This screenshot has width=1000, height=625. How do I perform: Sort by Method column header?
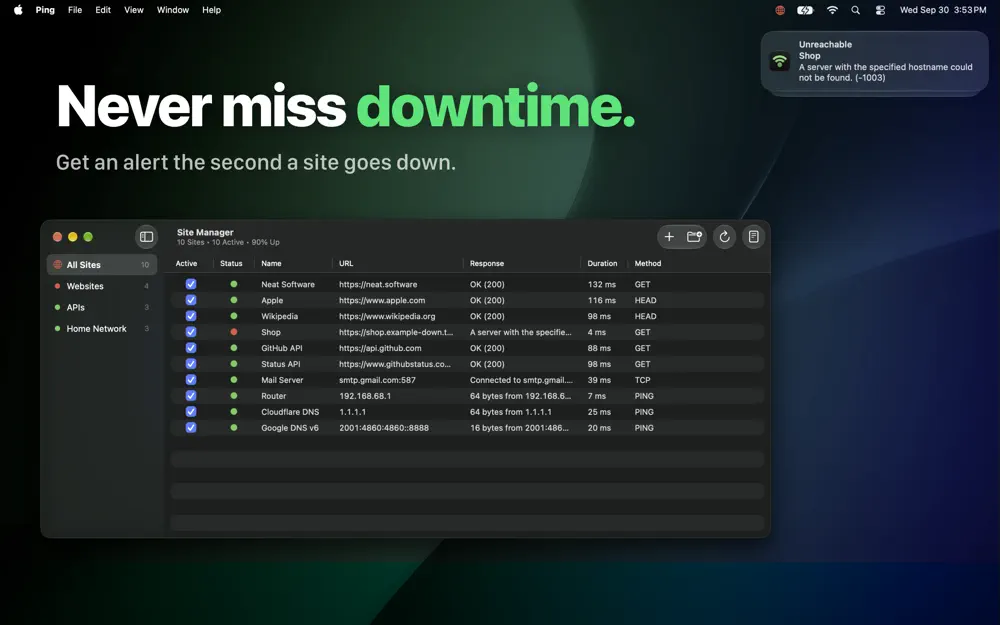pyautogui.click(x=647, y=263)
